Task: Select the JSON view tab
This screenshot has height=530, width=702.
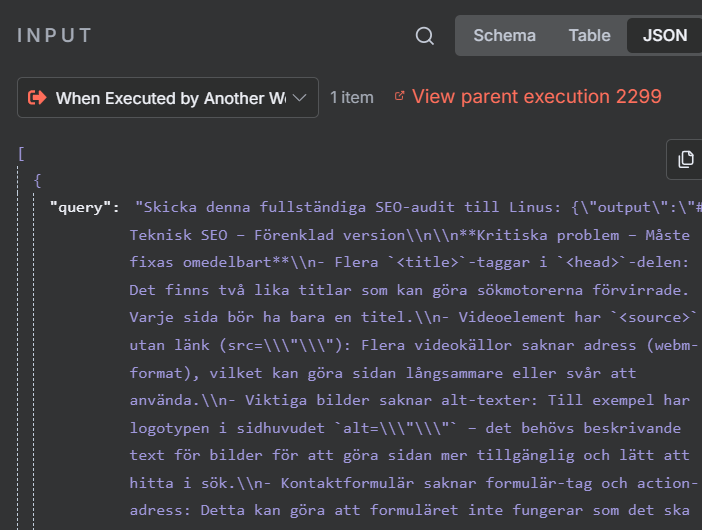Action: pos(665,35)
